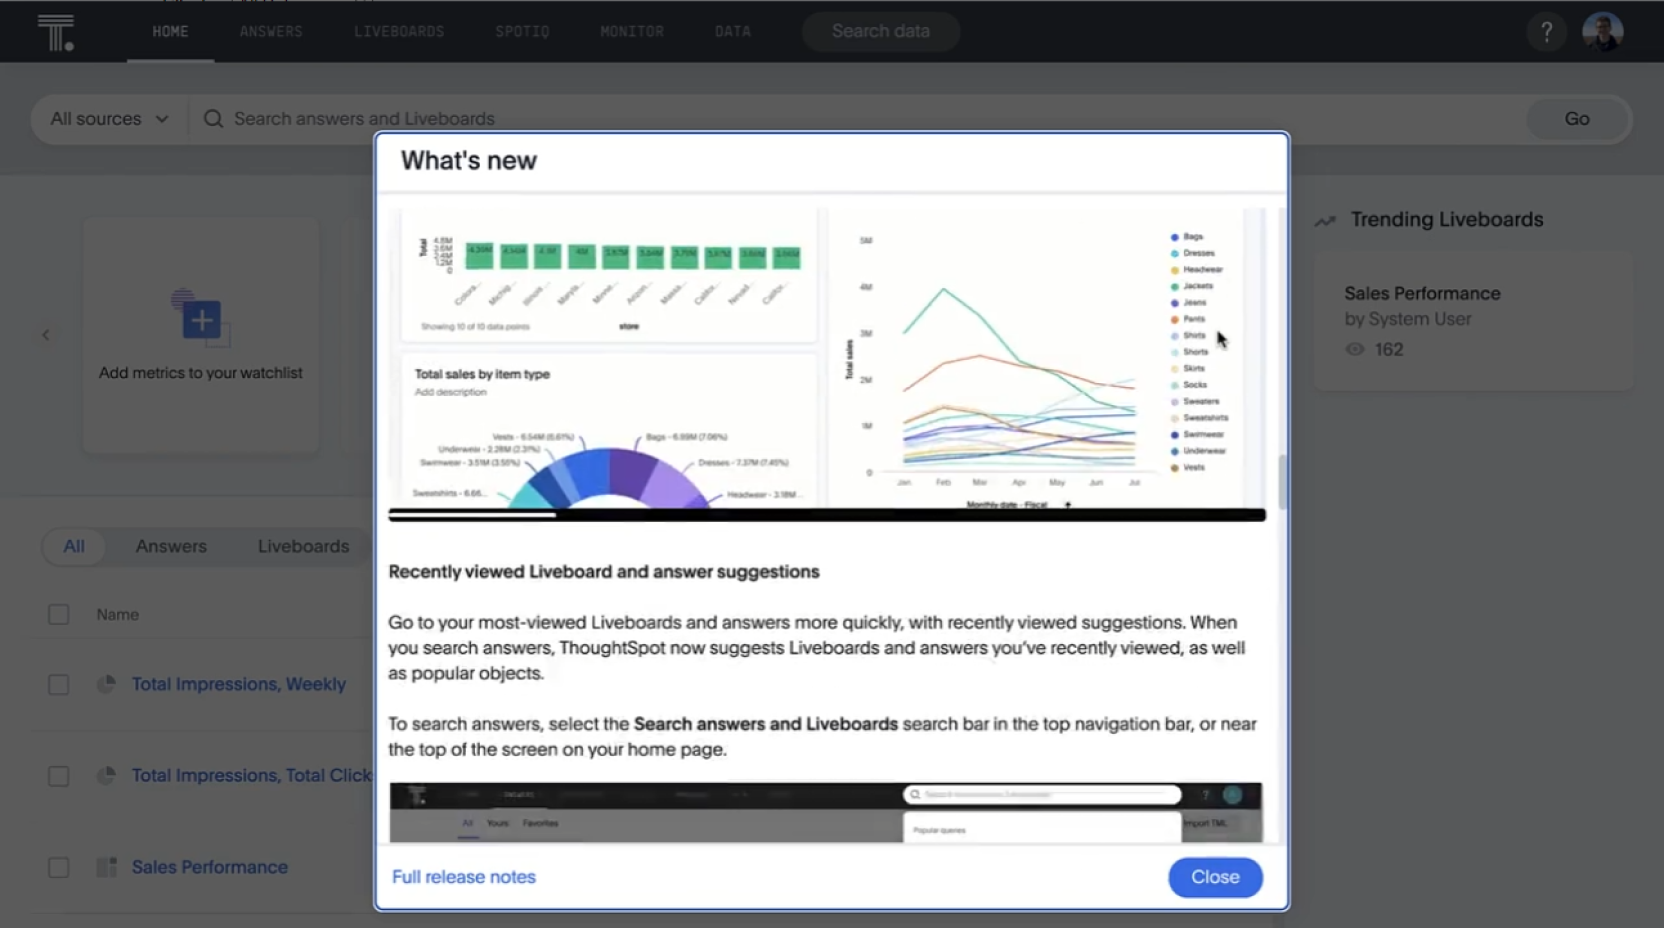1664x928 pixels.
Task: Check the Total Impressions, Weekly row
Action: (x=59, y=685)
